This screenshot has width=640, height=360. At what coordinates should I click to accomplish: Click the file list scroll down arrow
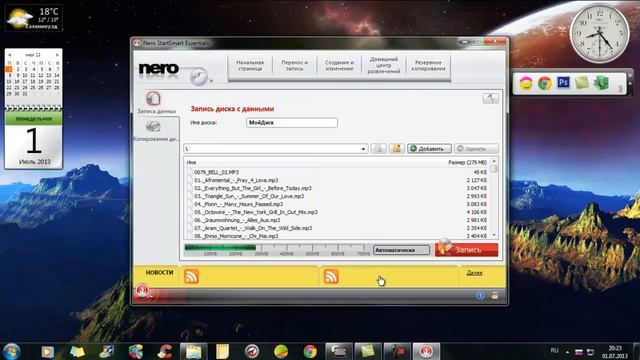(494, 235)
